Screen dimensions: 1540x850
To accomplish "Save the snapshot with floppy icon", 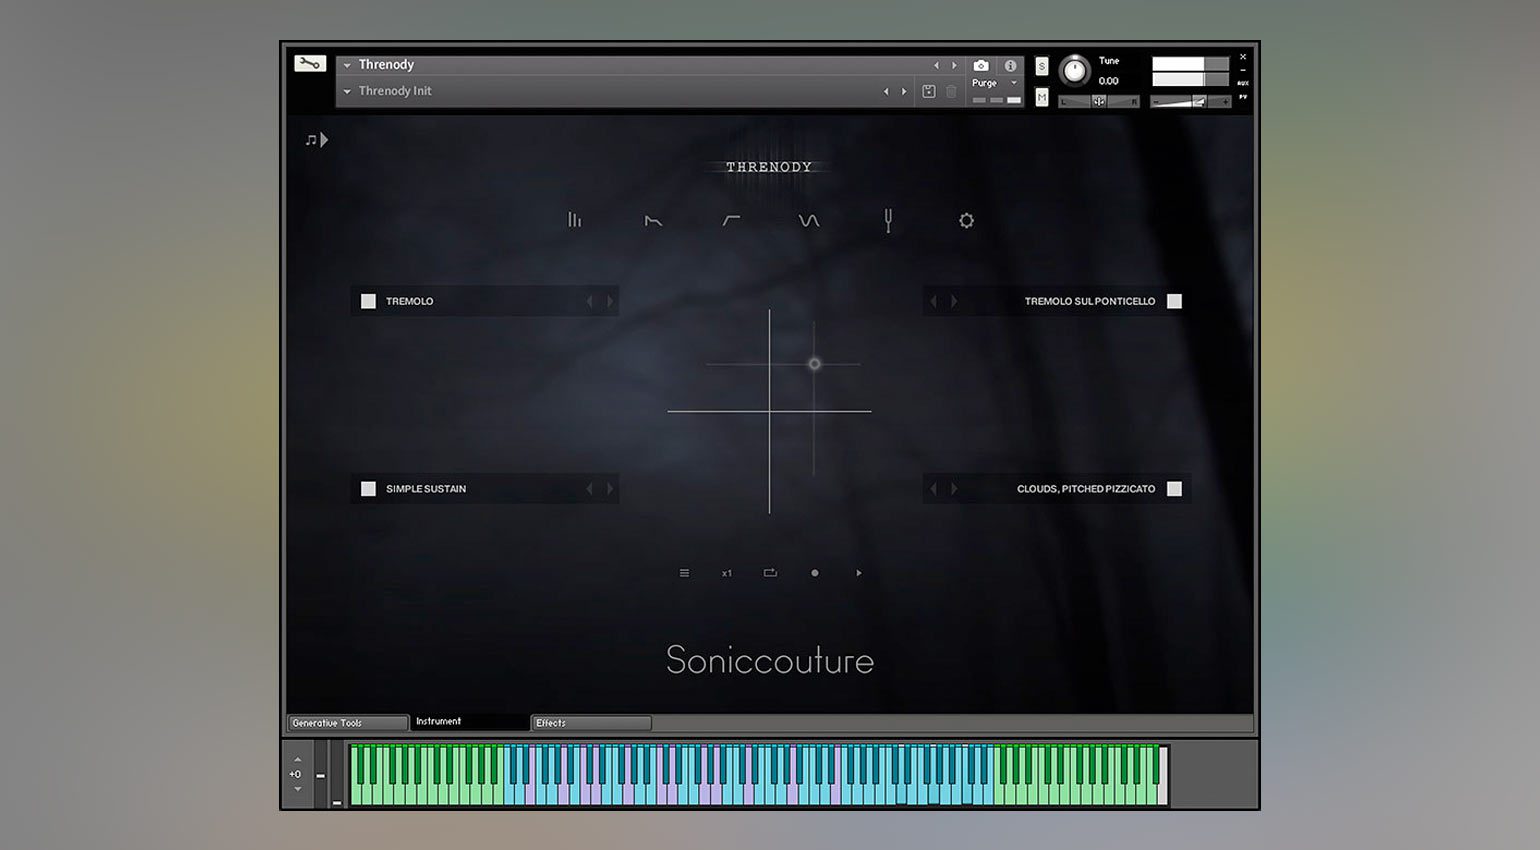I will 929,91.
